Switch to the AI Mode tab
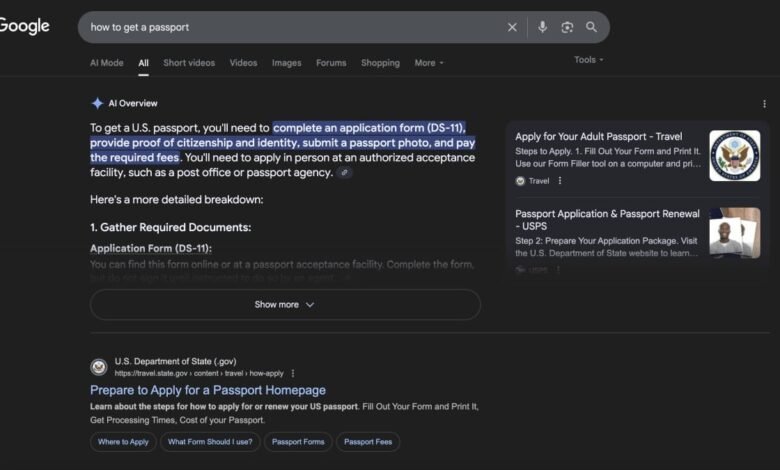The height and width of the screenshot is (470, 780). tap(106, 63)
